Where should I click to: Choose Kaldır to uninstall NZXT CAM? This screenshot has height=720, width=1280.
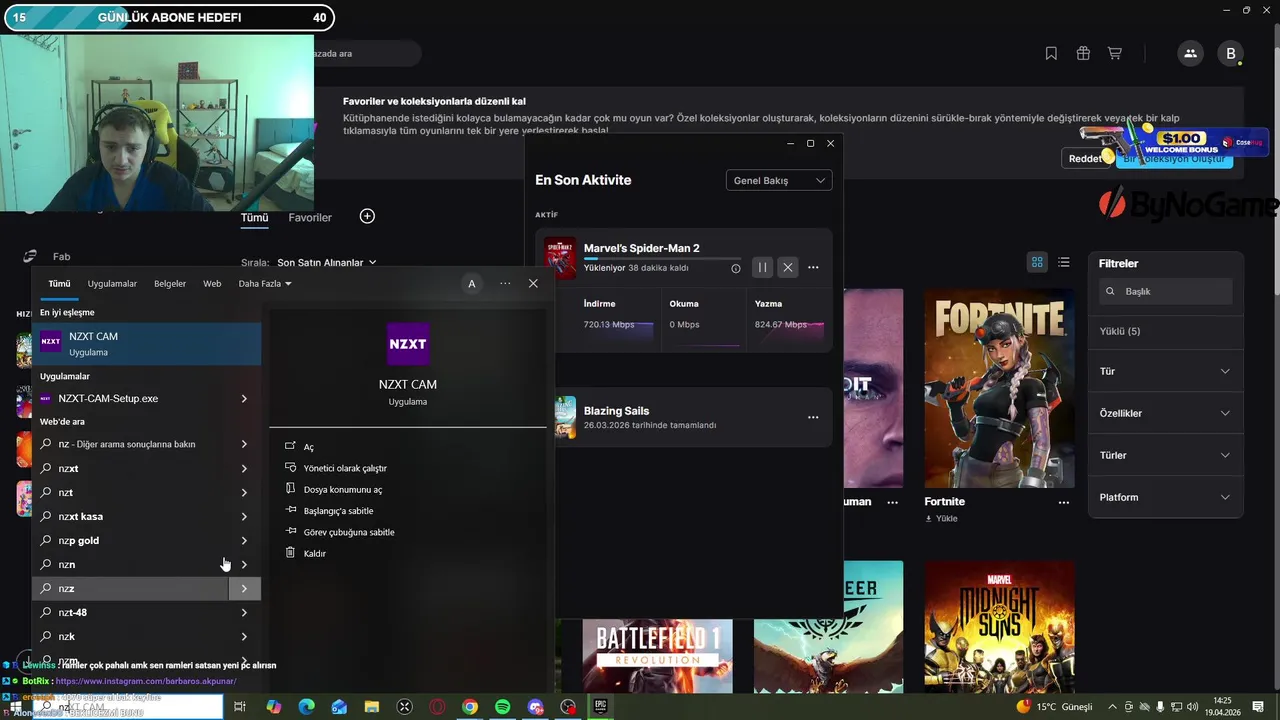tap(314, 553)
